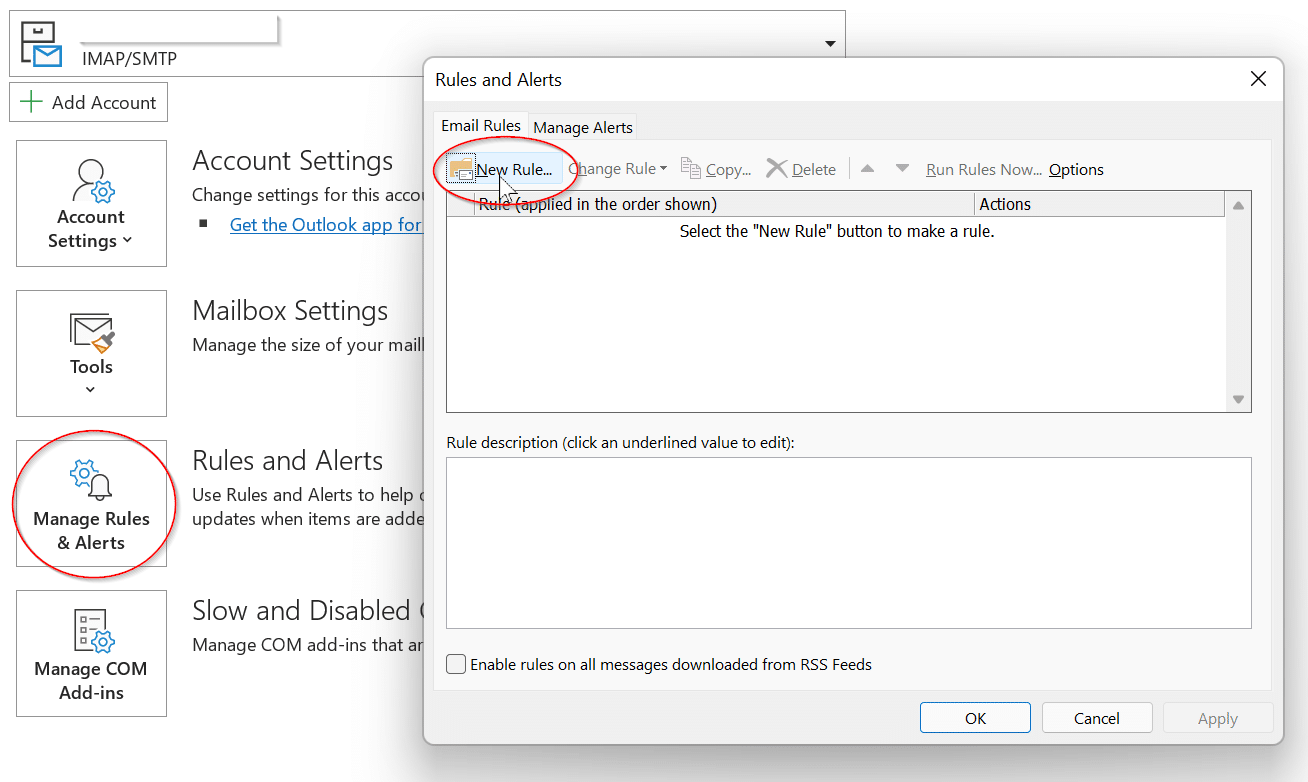Viewport: 1308px width, 782px height.
Task: Open the IMAP/SMTP account selector dropdown
Action: point(829,44)
